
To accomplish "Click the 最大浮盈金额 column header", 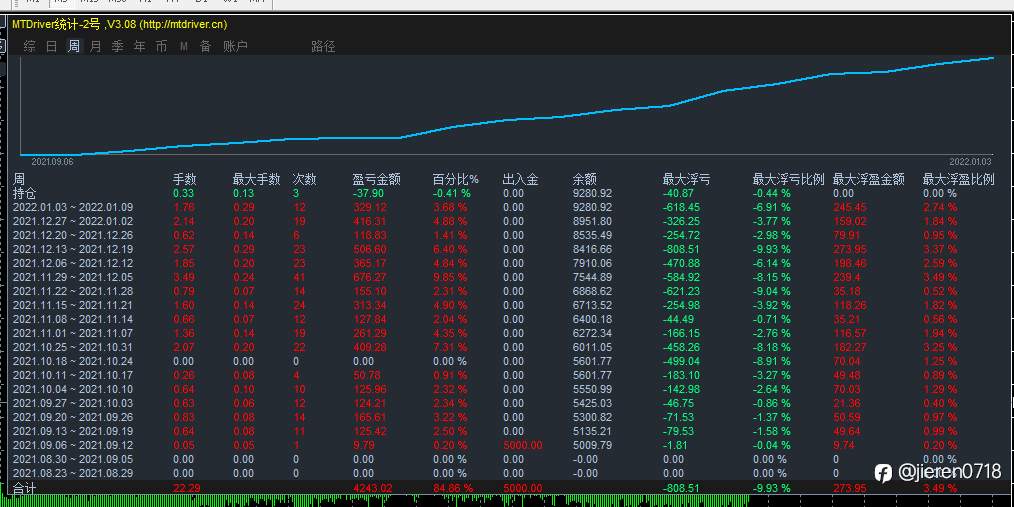I will (x=868, y=179).
